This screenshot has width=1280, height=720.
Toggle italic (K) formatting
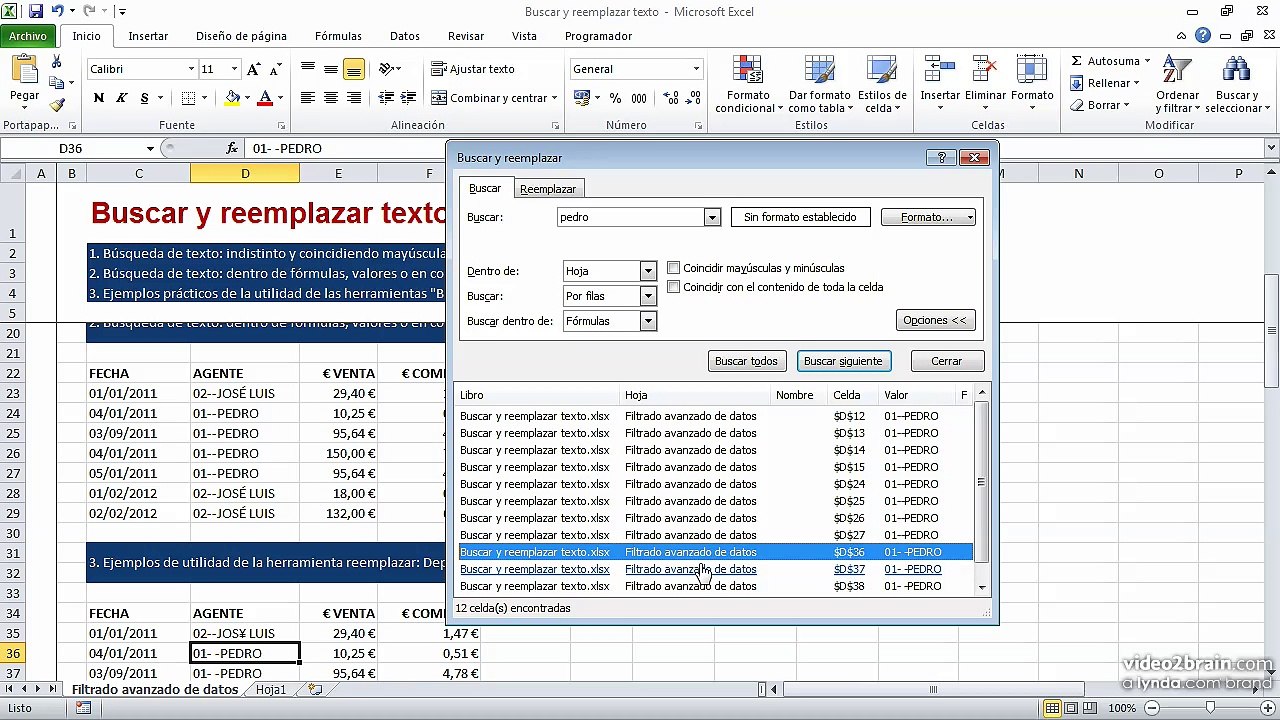click(121, 98)
